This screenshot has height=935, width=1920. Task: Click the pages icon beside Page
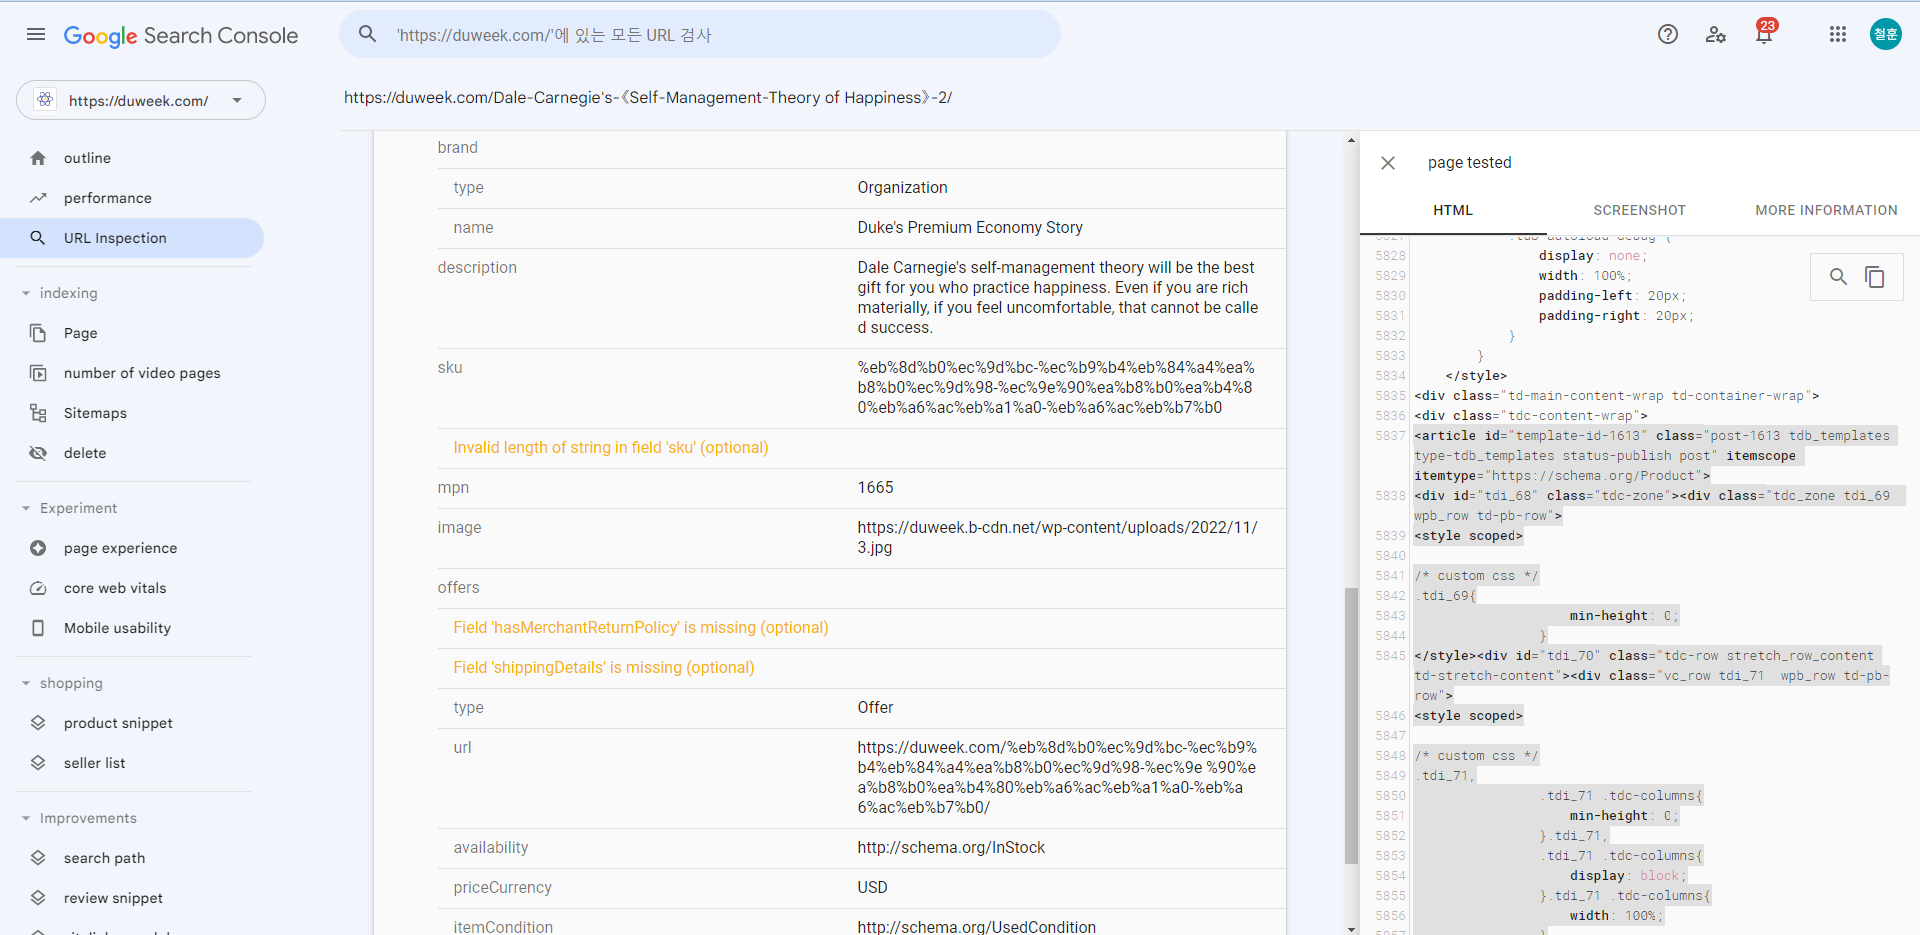tap(38, 333)
